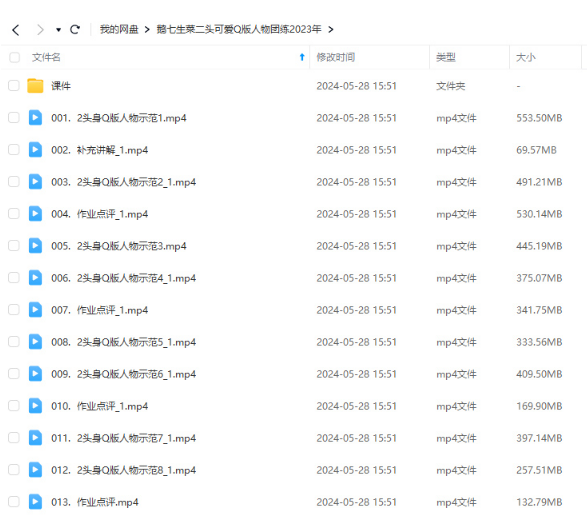Expand the chevron at the end of the breadcrumb
This screenshot has width=587, height=523.
[x=331, y=30]
